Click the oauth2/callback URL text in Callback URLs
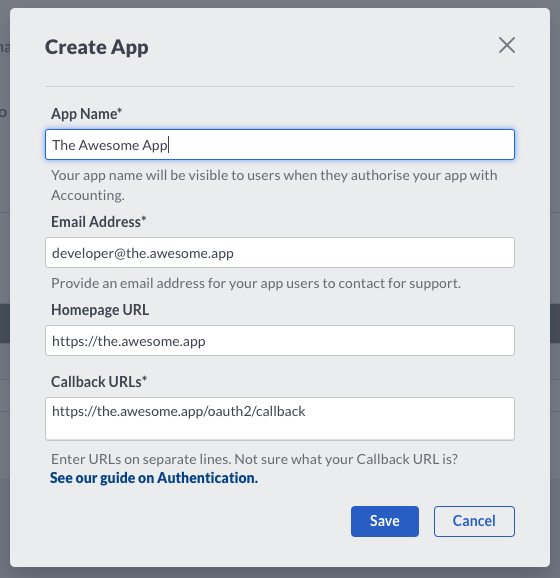This screenshot has height=578, width=560. pyautogui.click(x=178, y=411)
